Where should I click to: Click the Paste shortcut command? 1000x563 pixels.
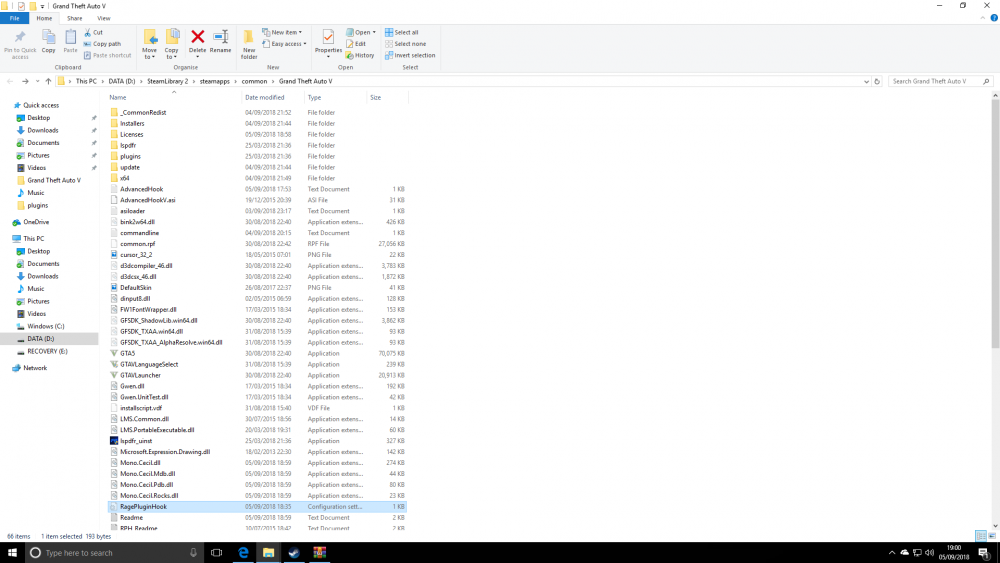(x=107, y=55)
